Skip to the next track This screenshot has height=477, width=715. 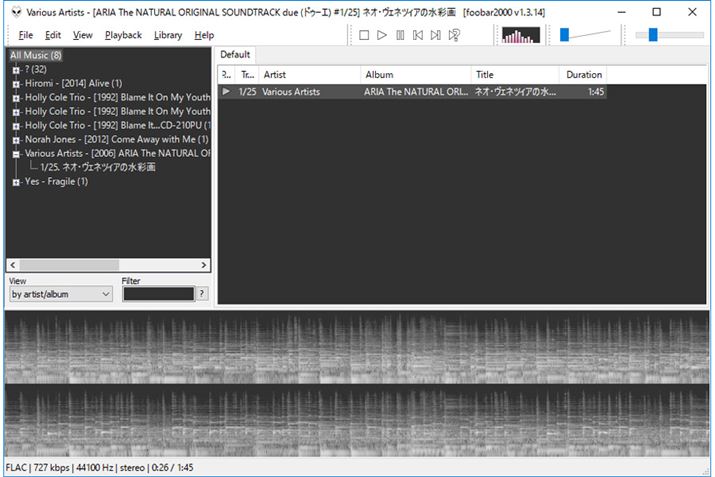tap(435, 35)
